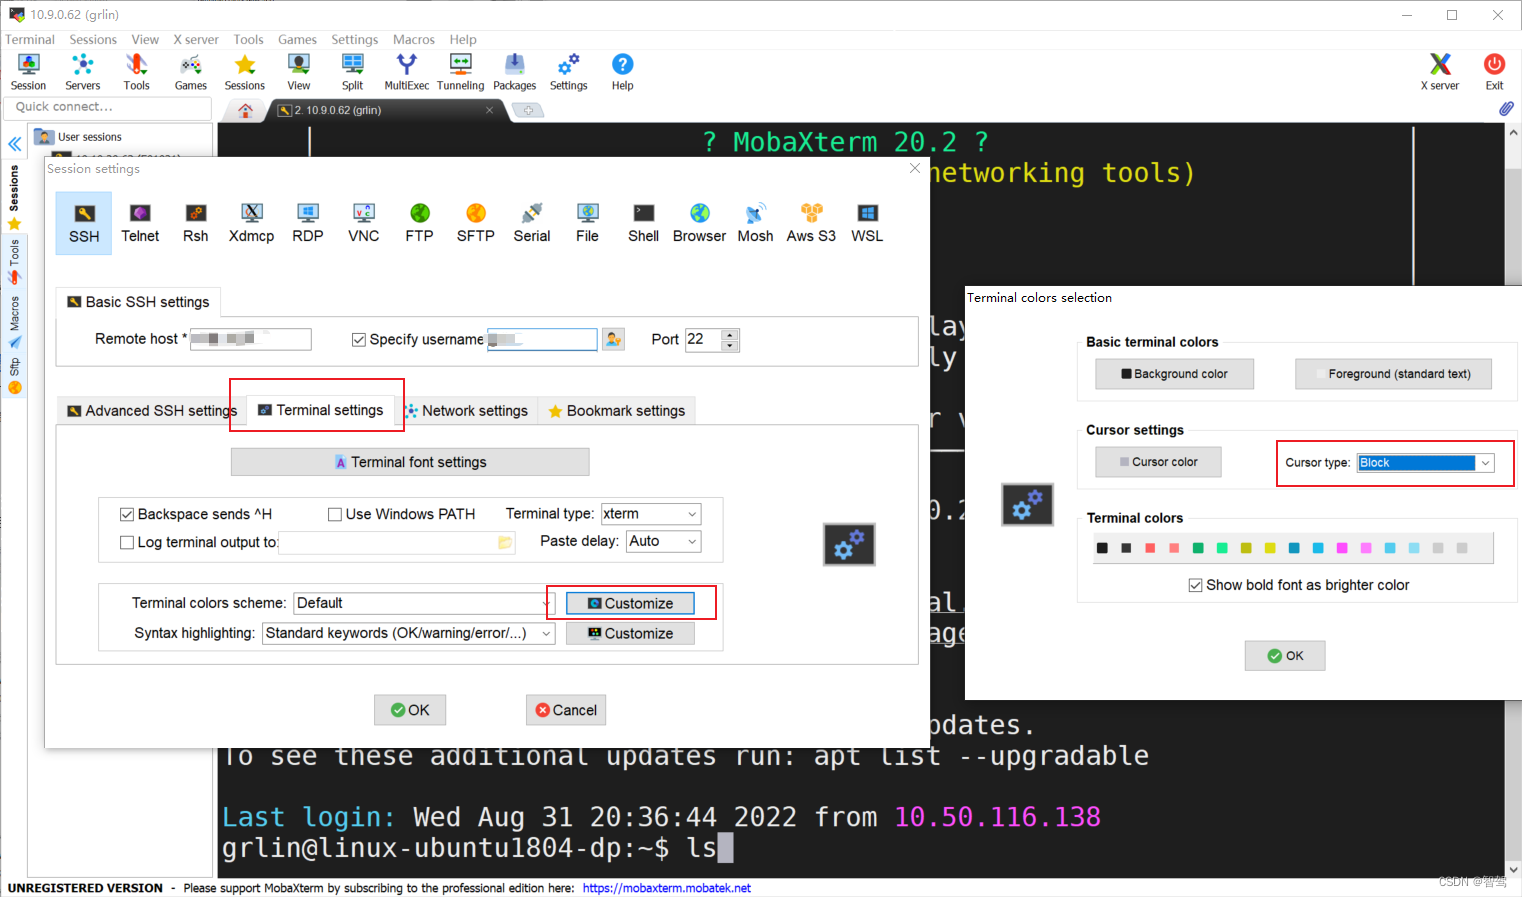The height and width of the screenshot is (897, 1522).
Task: Switch to Network settings tab
Action: [x=467, y=411]
